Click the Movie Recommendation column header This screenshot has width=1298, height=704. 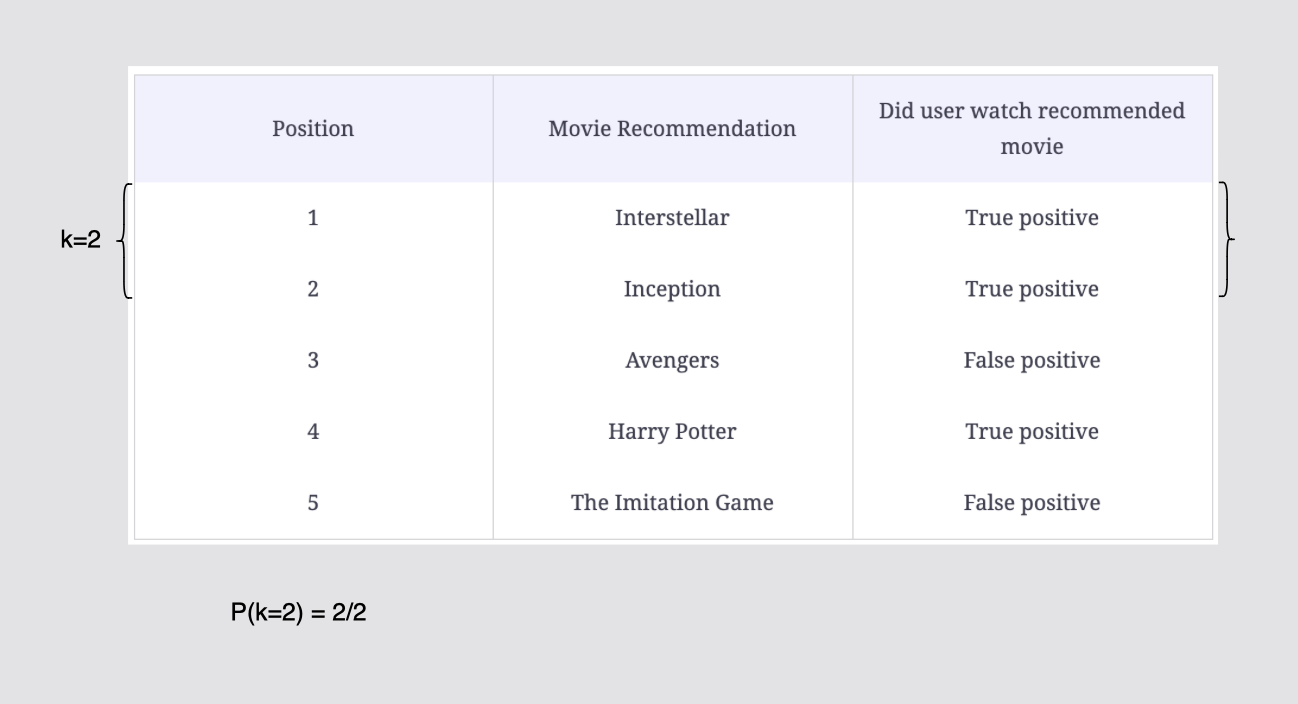(672, 129)
